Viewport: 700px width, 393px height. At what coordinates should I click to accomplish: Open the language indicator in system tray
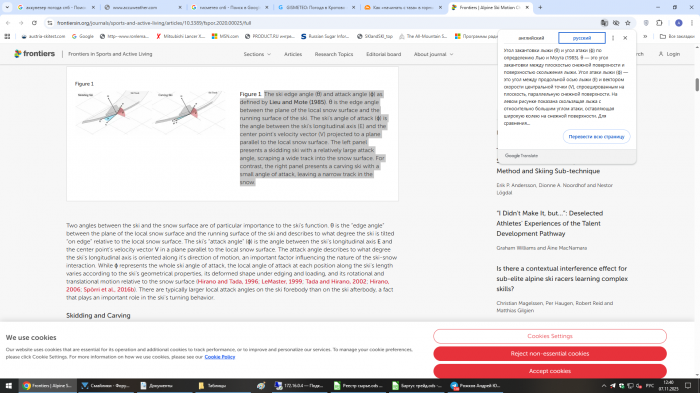[650, 385]
